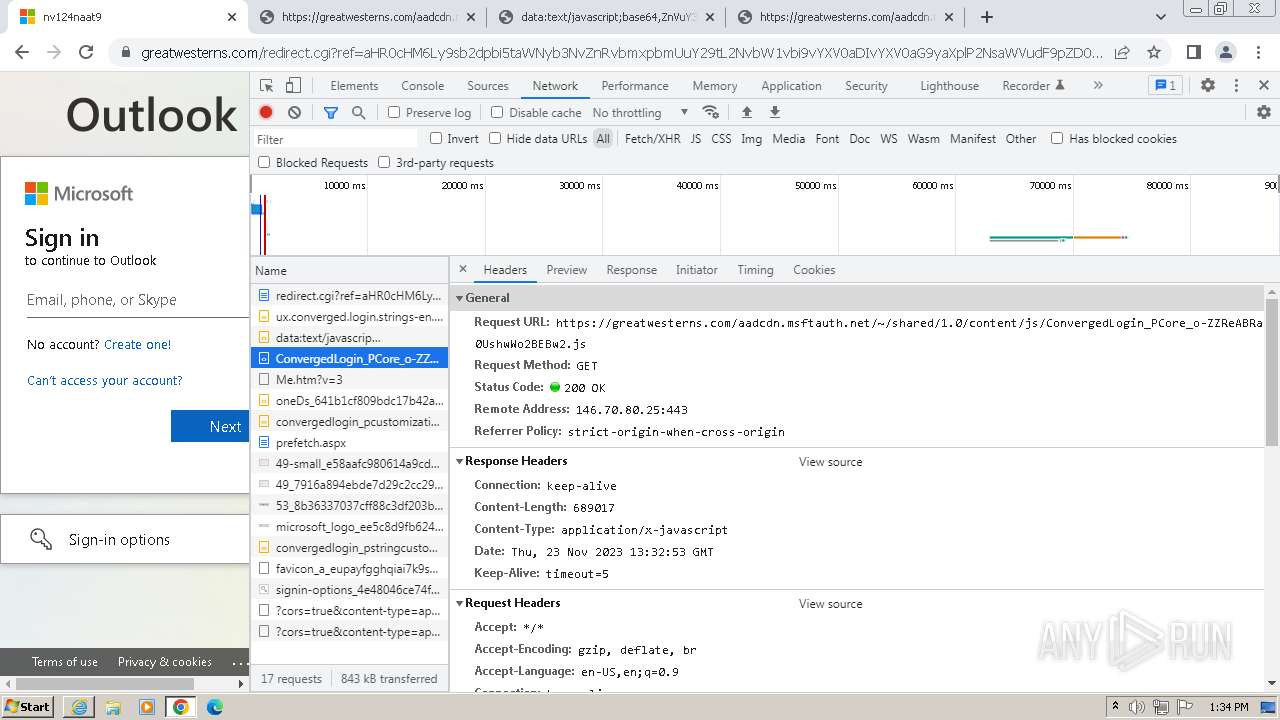Open new browser tab
This screenshot has height=720, width=1280.
987,17
